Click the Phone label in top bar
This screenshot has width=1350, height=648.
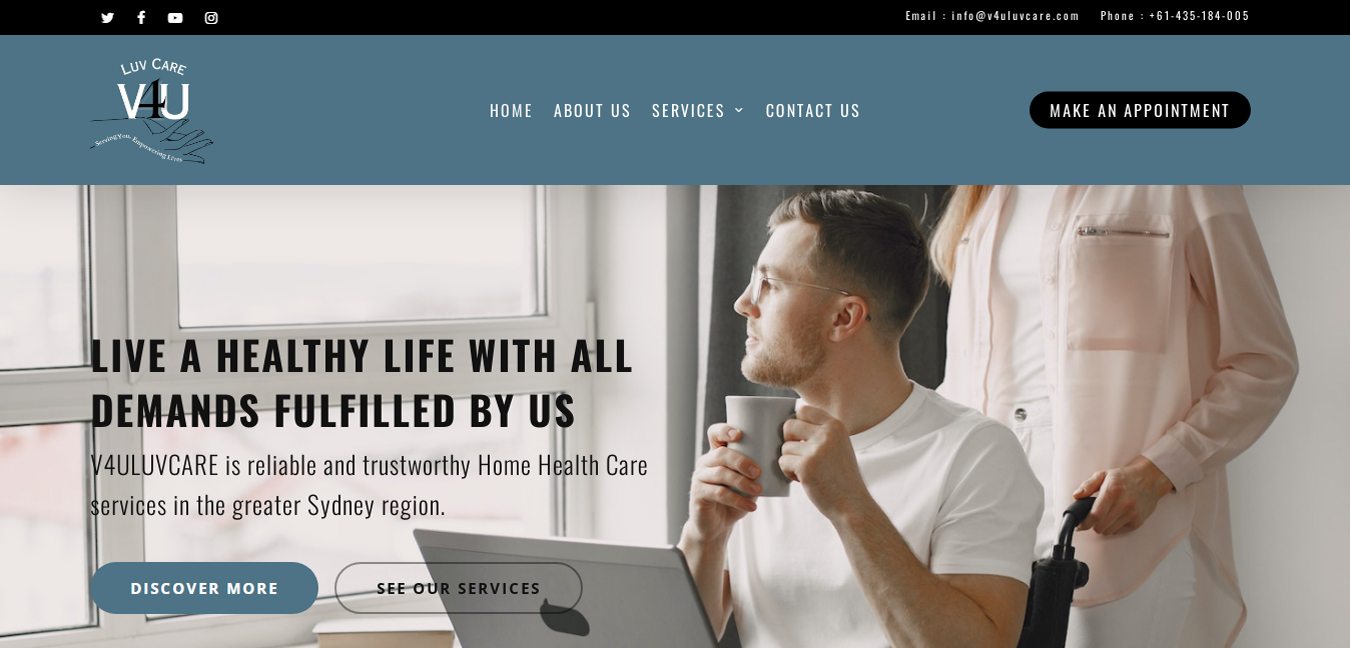pos(1117,16)
